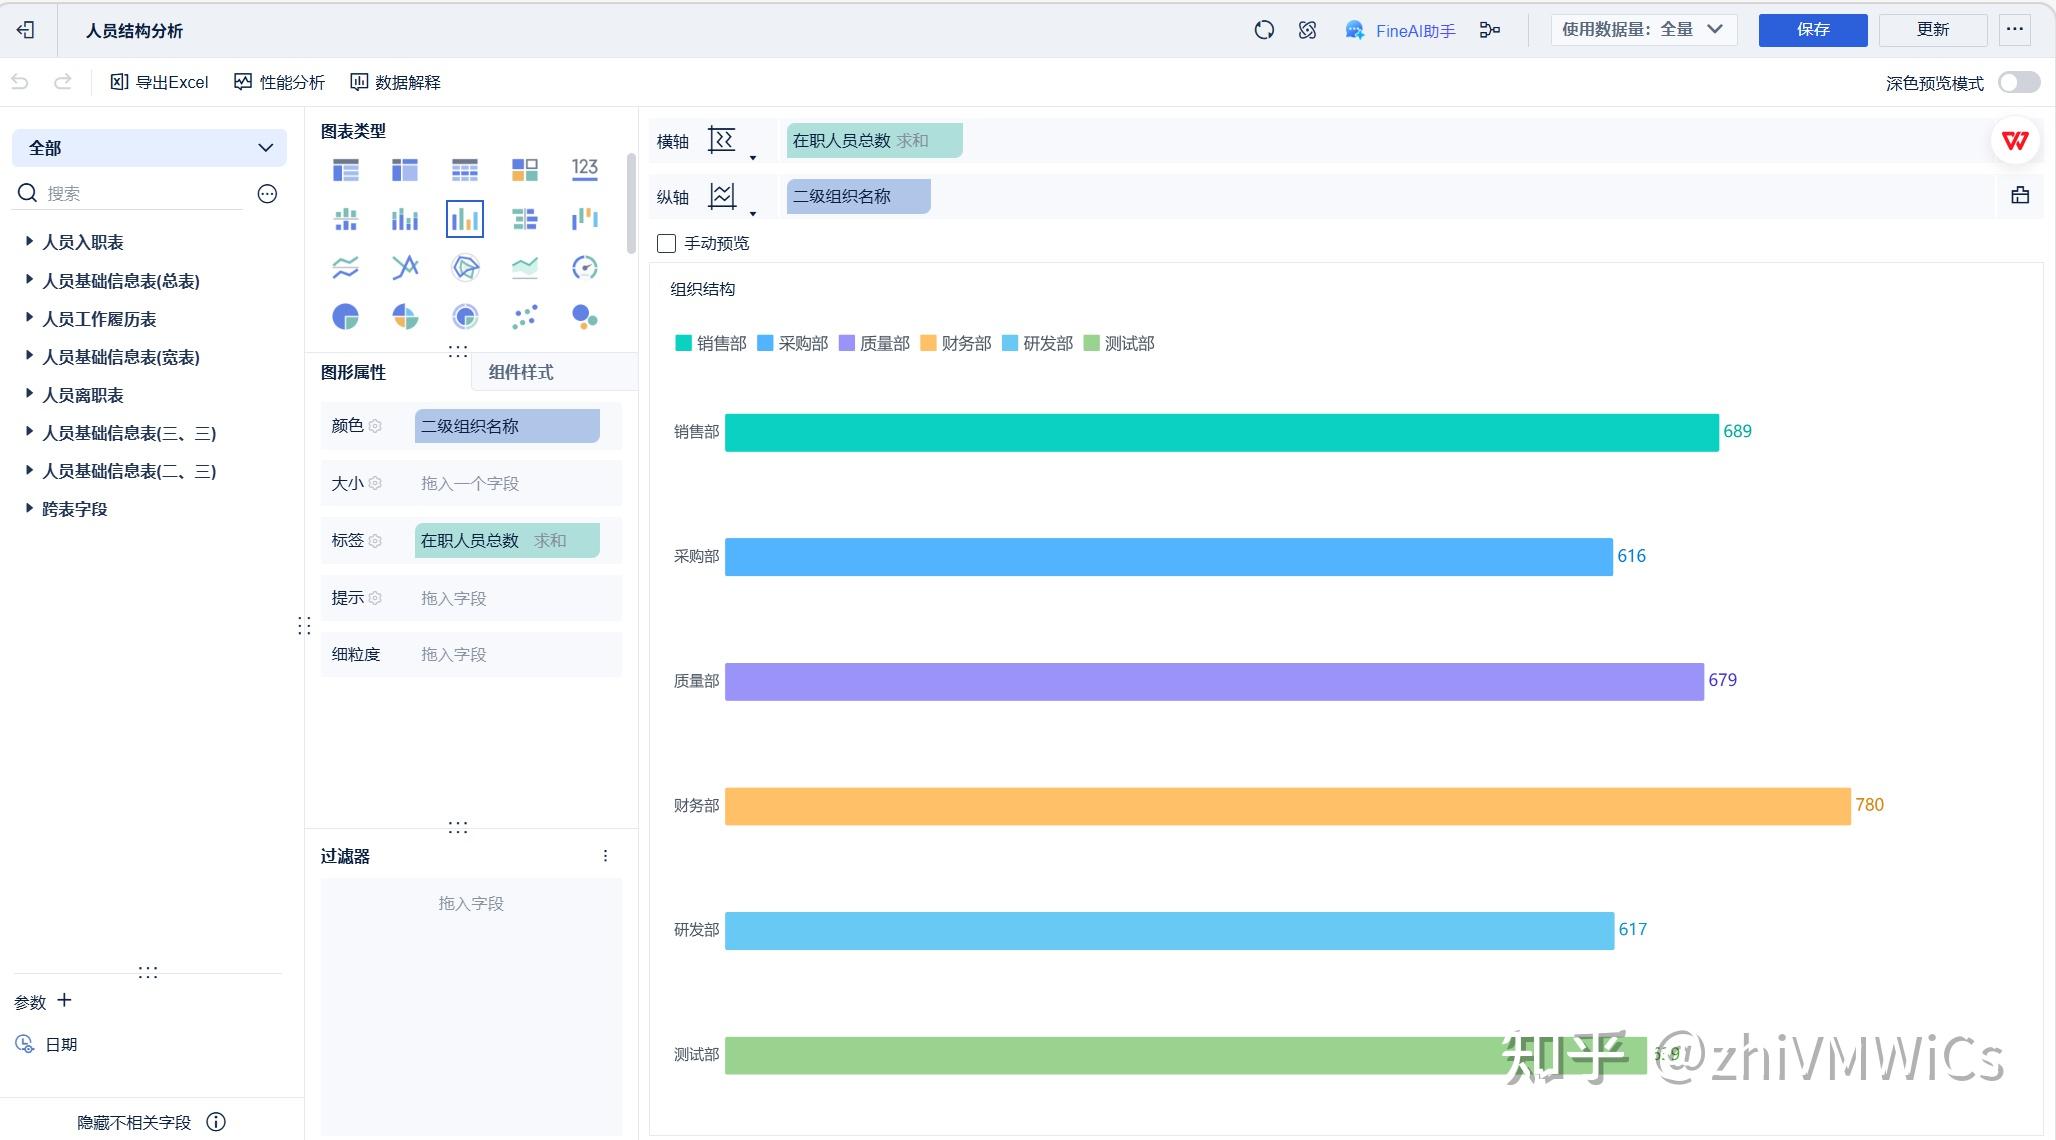Expand the 人员基础信息表(三、三) node

coord(28,432)
